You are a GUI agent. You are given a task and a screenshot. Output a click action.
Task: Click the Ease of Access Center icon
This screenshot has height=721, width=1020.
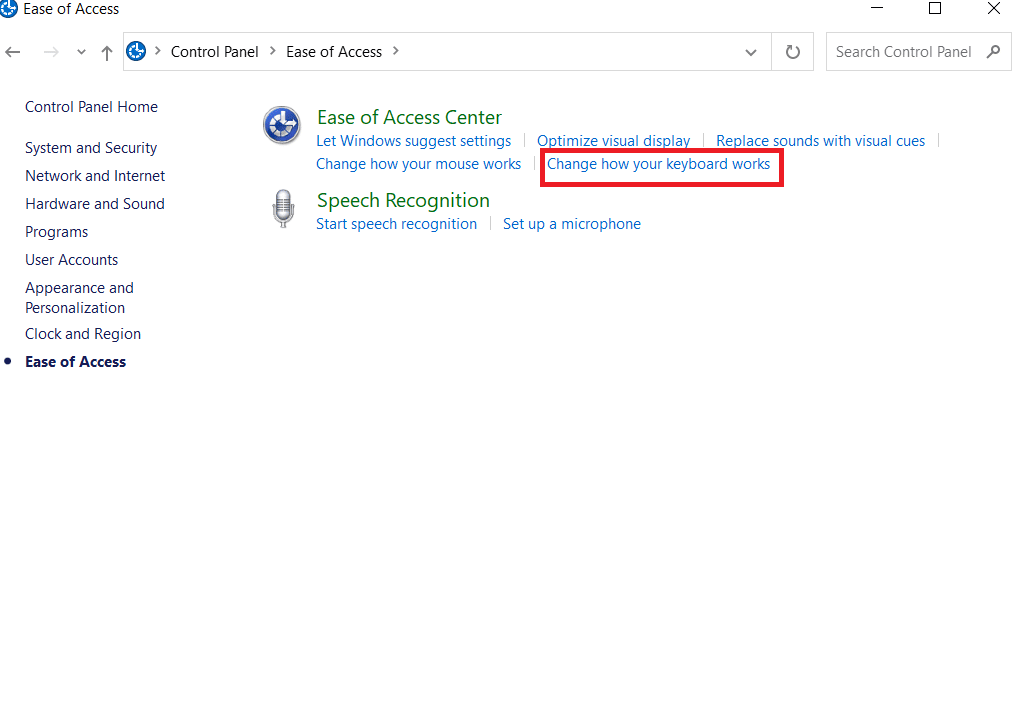coord(281,126)
